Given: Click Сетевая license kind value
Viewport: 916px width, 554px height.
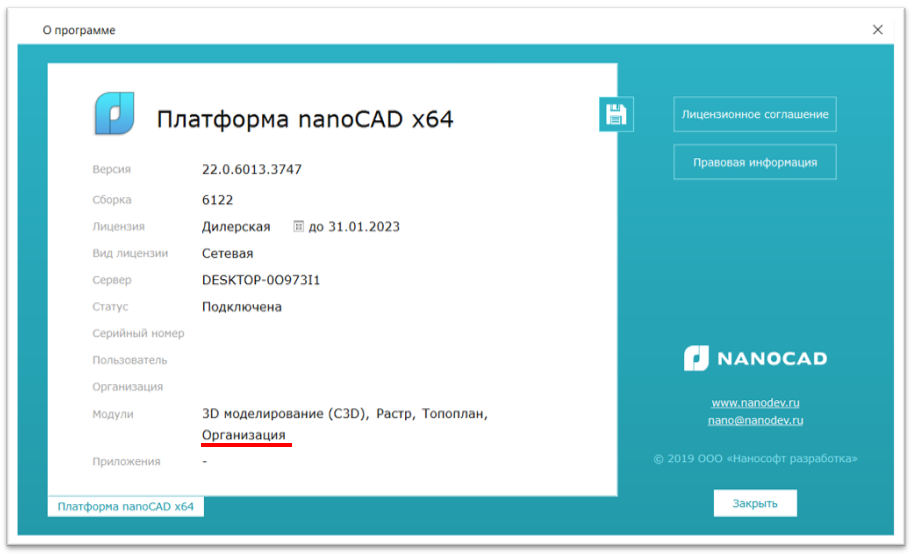Looking at the screenshot, I should [227, 254].
